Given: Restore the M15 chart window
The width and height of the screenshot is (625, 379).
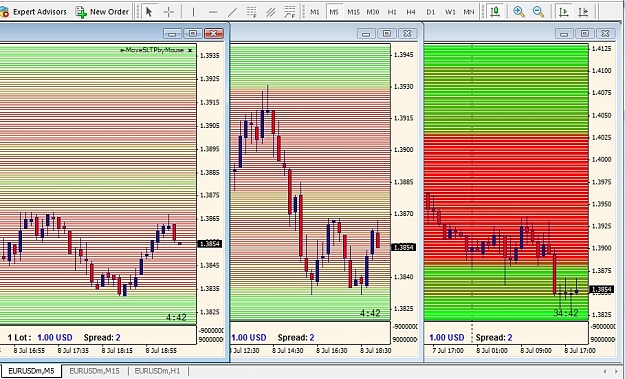Looking at the screenshot, I should (387, 33).
